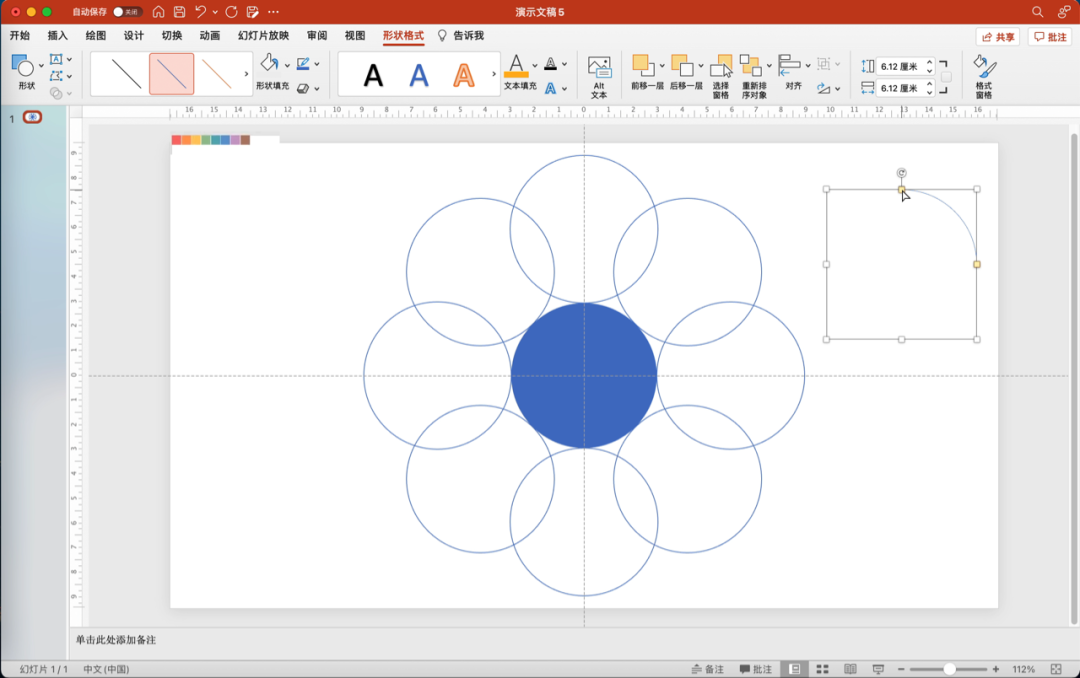
Task: Click the 后移一层 send backward icon
Action: pyautogui.click(x=681, y=66)
